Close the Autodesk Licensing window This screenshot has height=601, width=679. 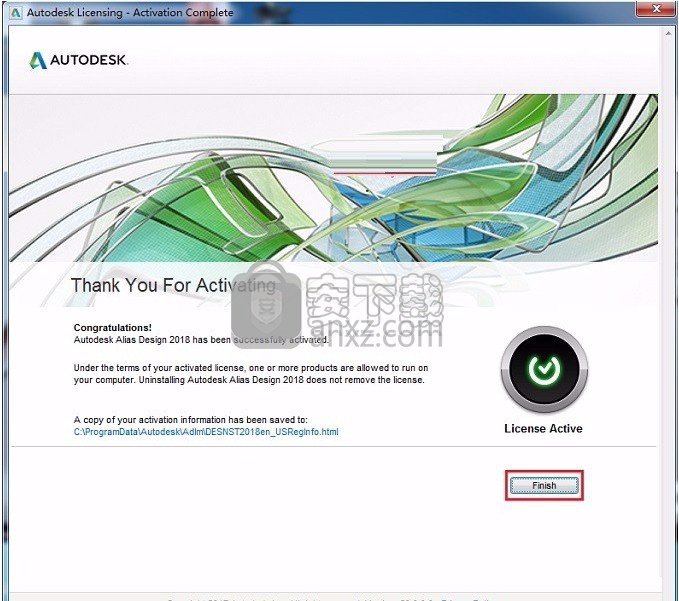[x=656, y=8]
